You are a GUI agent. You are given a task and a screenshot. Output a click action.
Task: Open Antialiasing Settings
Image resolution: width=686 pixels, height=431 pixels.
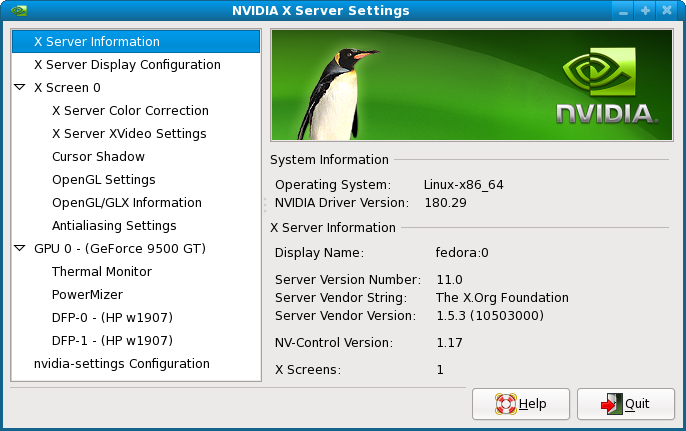point(114,226)
